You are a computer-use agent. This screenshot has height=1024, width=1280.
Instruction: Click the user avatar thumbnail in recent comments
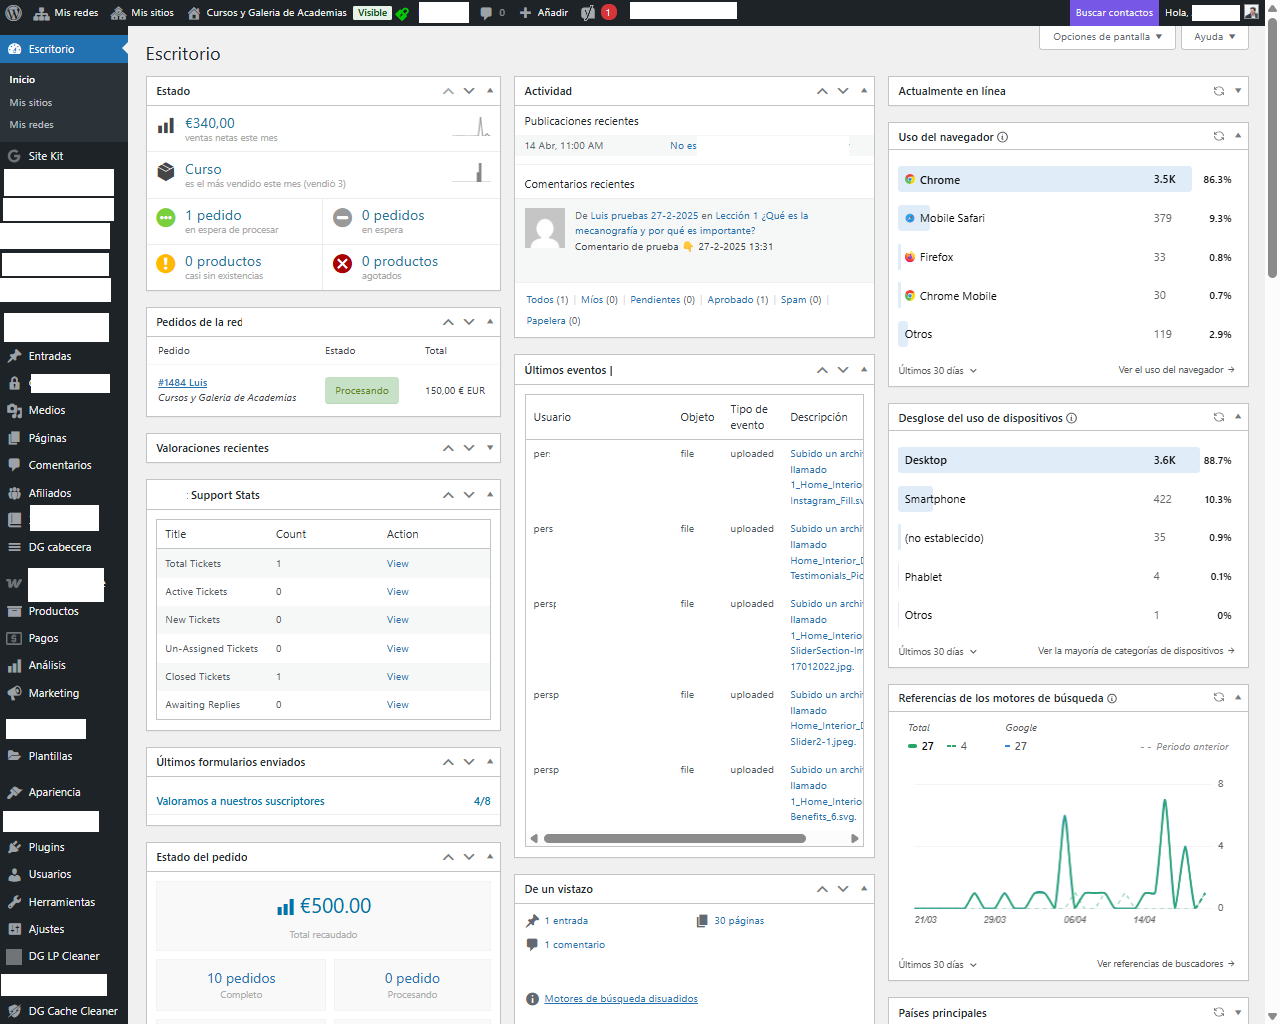(545, 229)
